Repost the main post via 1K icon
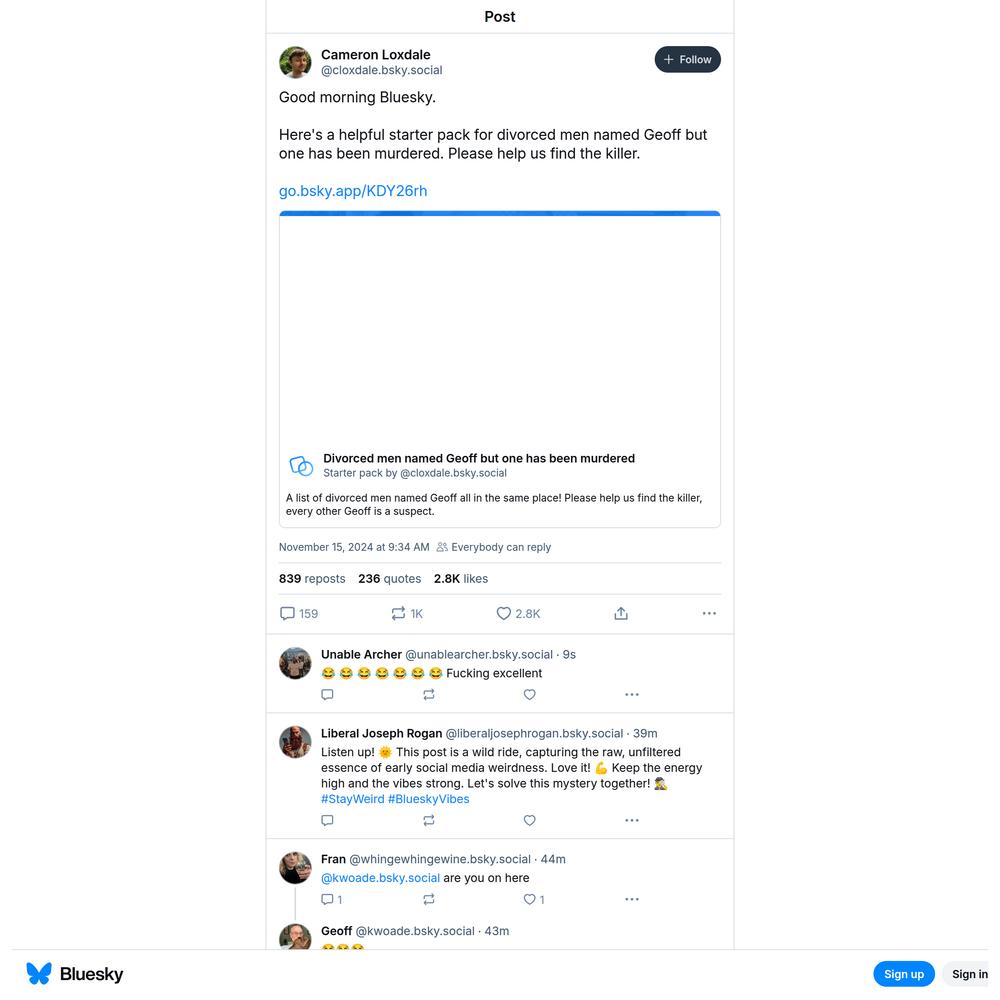Viewport: 1000px width, 1000px height. 407,614
